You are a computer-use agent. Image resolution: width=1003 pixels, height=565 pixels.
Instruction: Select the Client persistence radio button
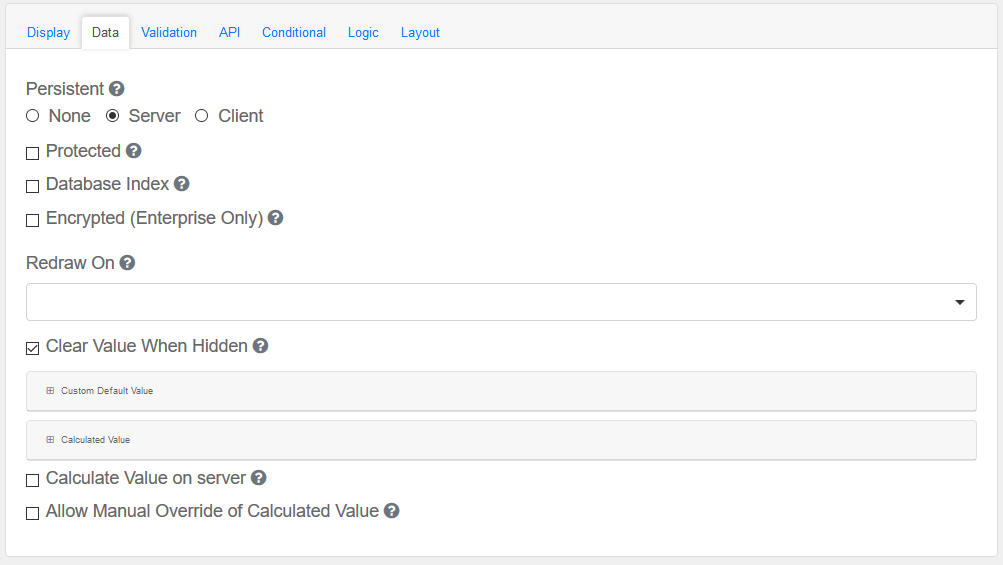click(x=202, y=116)
